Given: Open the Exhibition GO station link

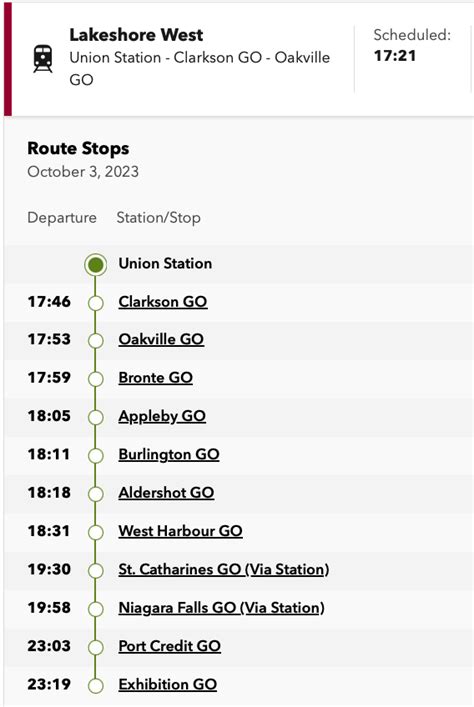Looking at the screenshot, I should point(168,684).
